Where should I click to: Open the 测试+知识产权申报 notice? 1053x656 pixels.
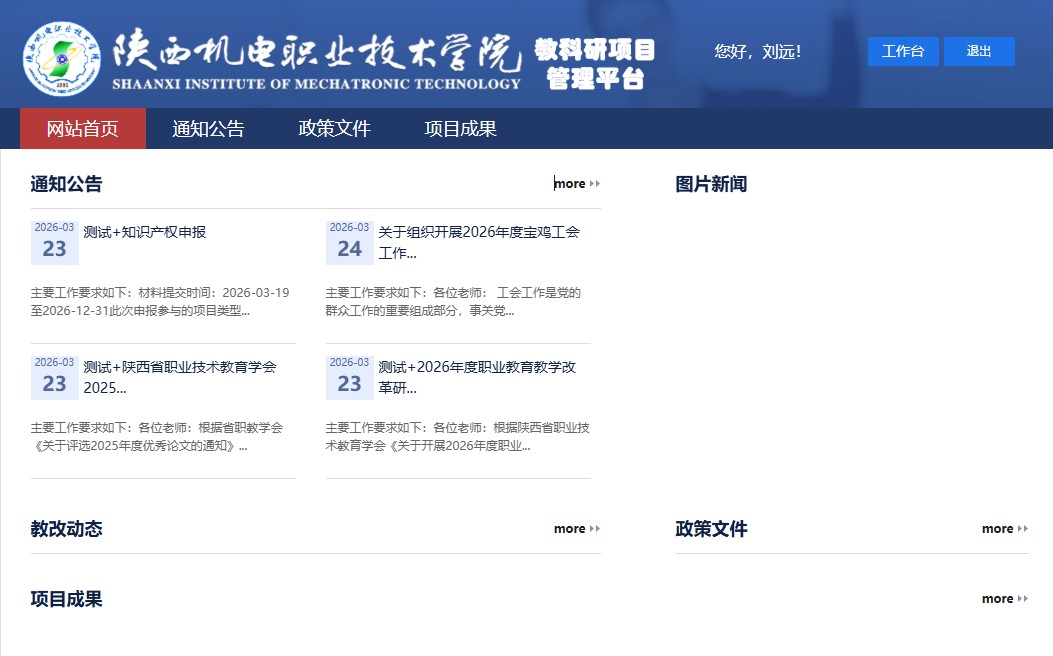[145, 232]
